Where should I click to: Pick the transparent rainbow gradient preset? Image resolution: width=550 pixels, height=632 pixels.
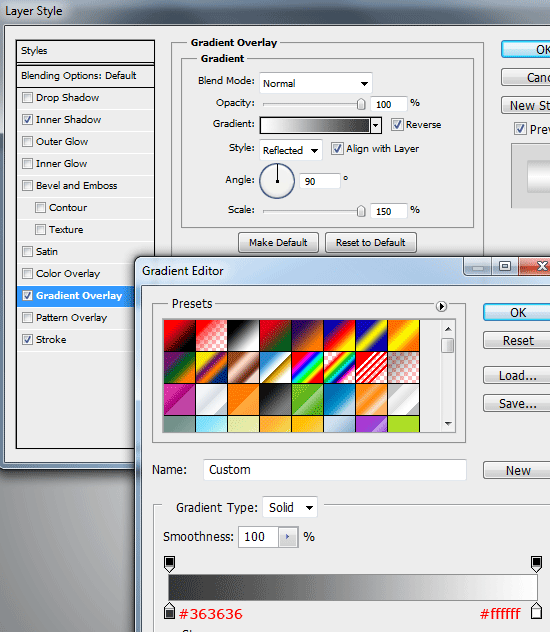click(339, 367)
